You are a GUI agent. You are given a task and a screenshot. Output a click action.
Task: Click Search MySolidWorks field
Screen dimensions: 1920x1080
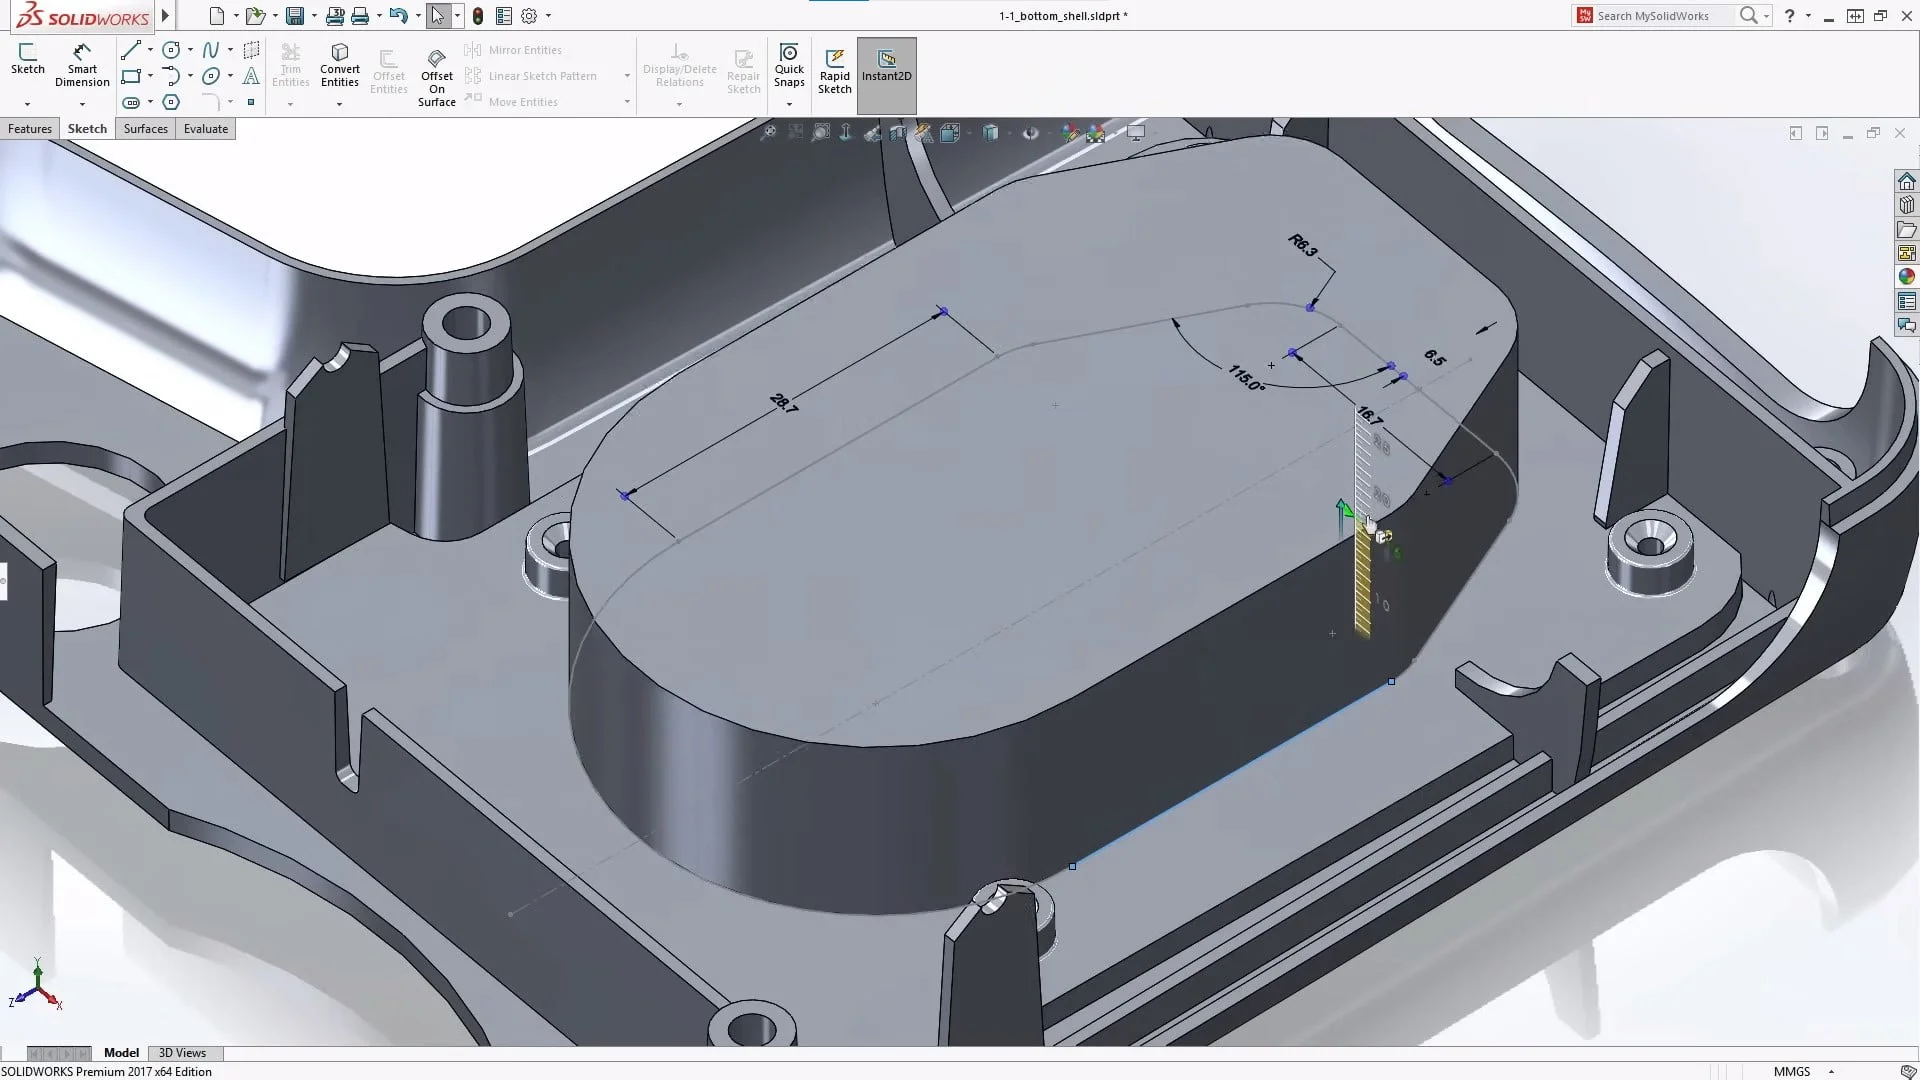1660,15
